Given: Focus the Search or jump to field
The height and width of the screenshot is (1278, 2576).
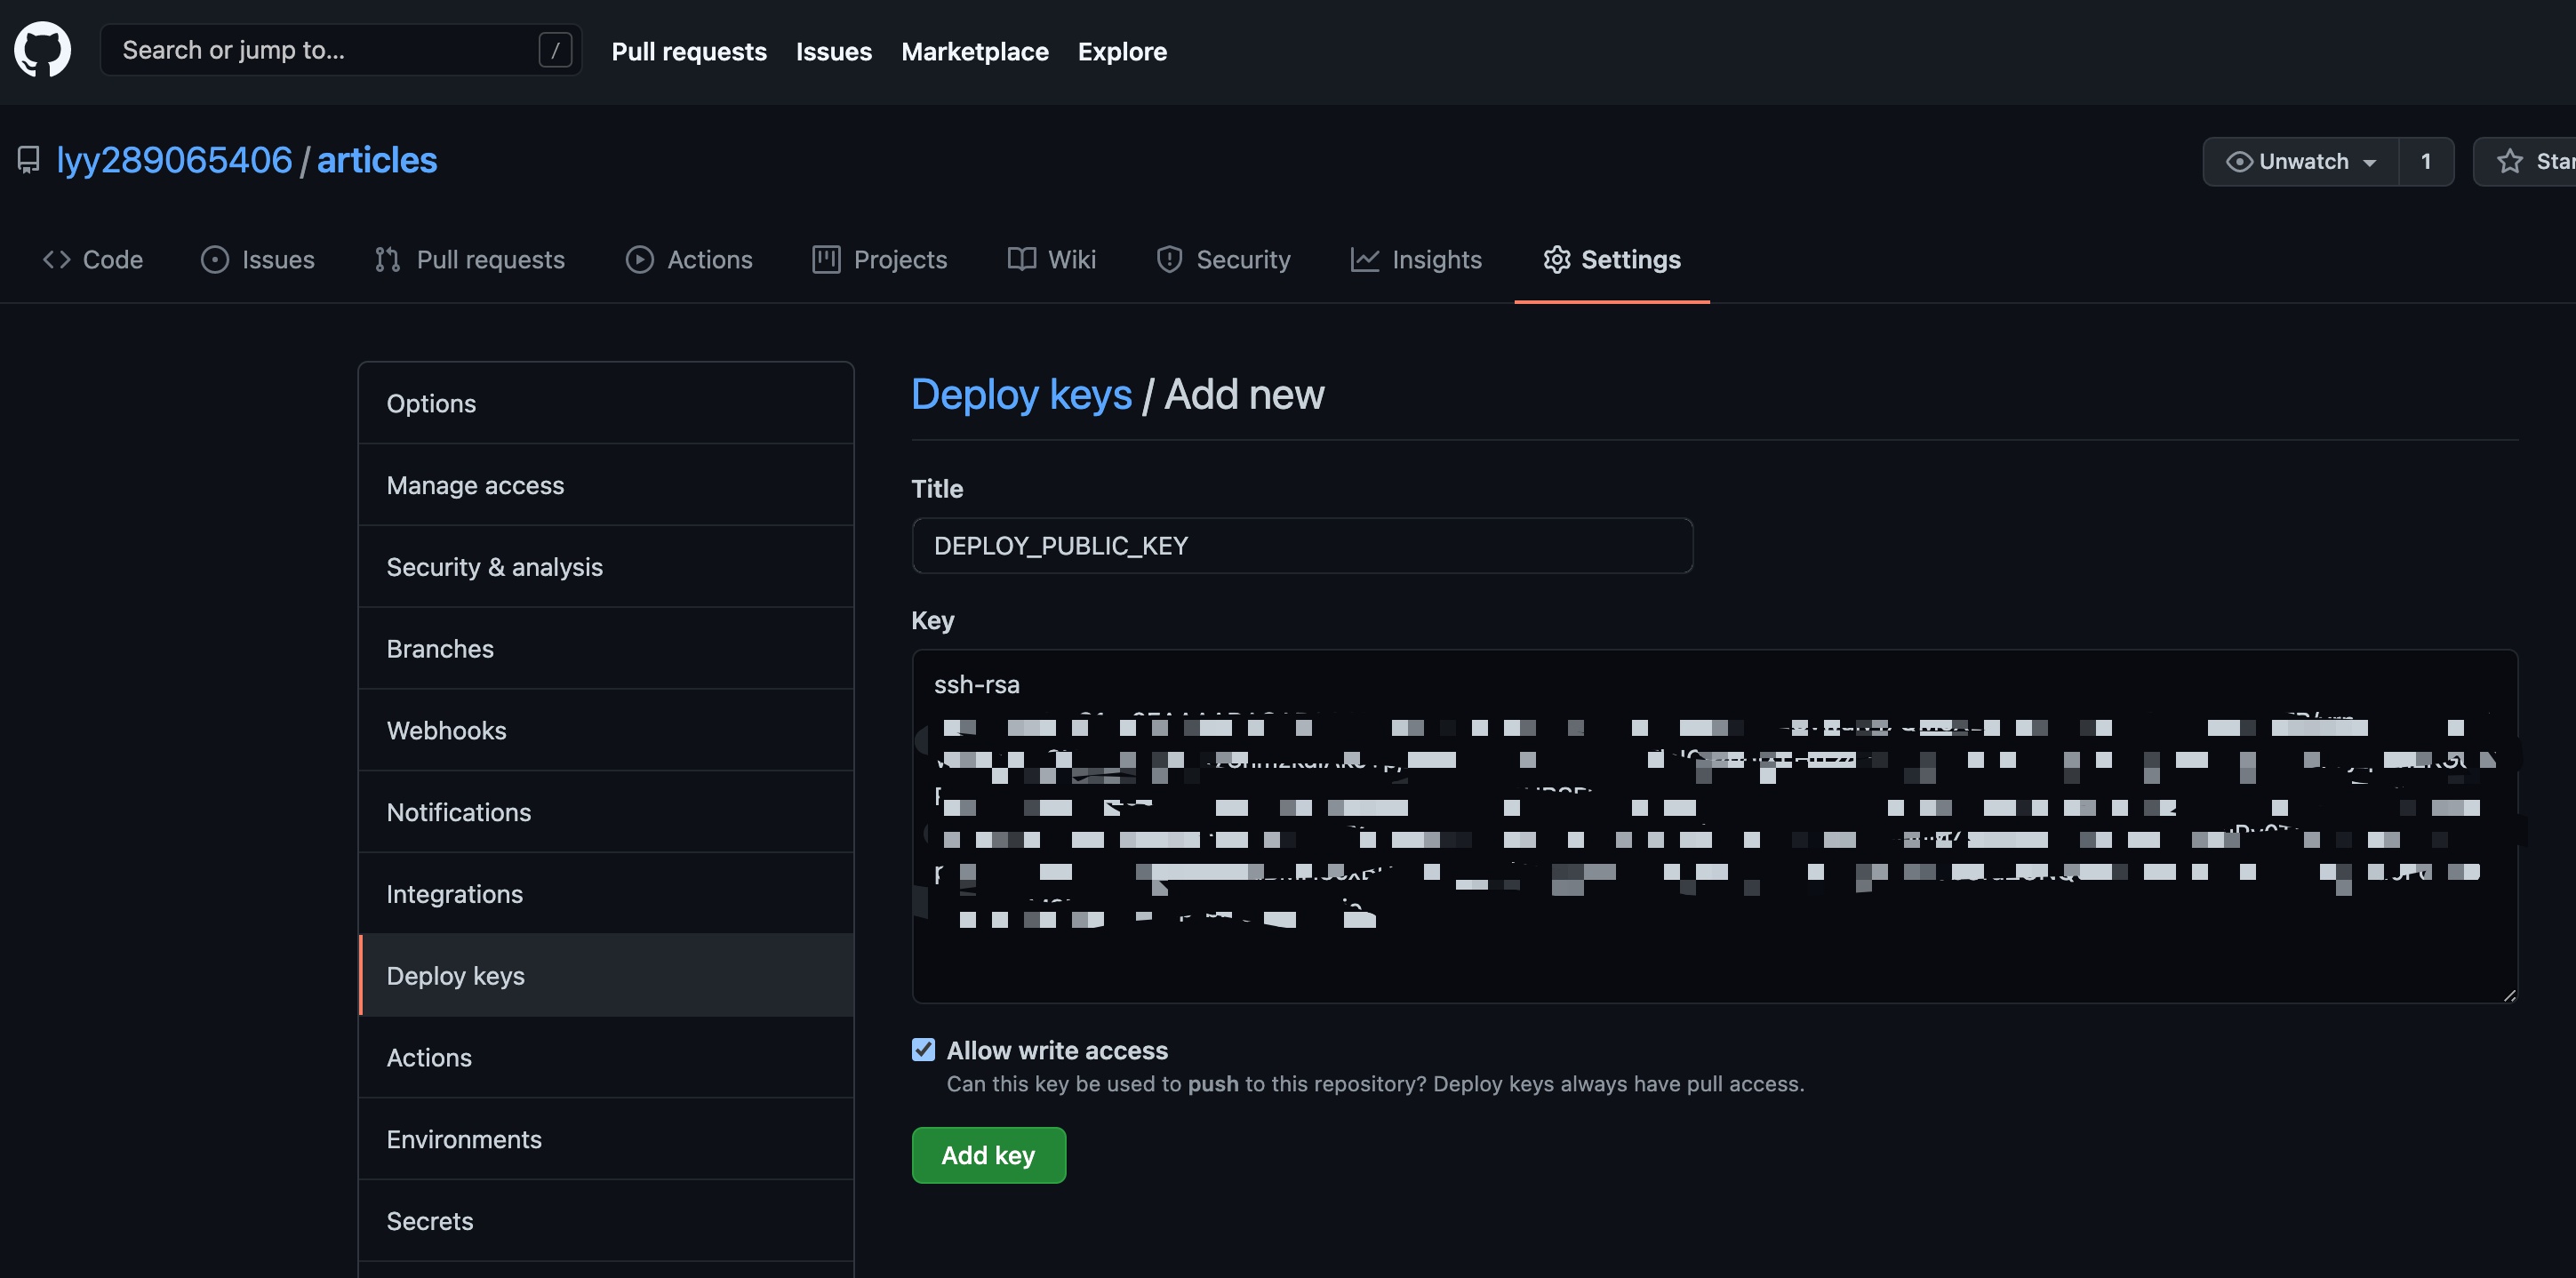Looking at the screenshot, I should tap(341, 50).
